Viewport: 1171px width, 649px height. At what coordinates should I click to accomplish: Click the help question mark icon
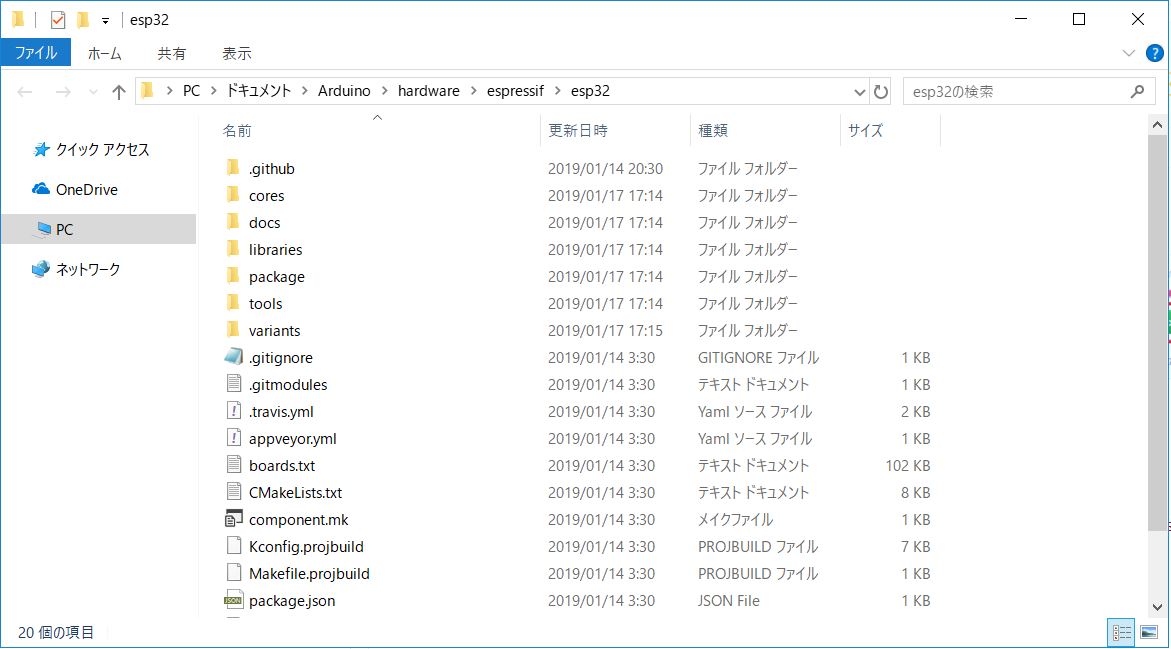pos(1155,53)
